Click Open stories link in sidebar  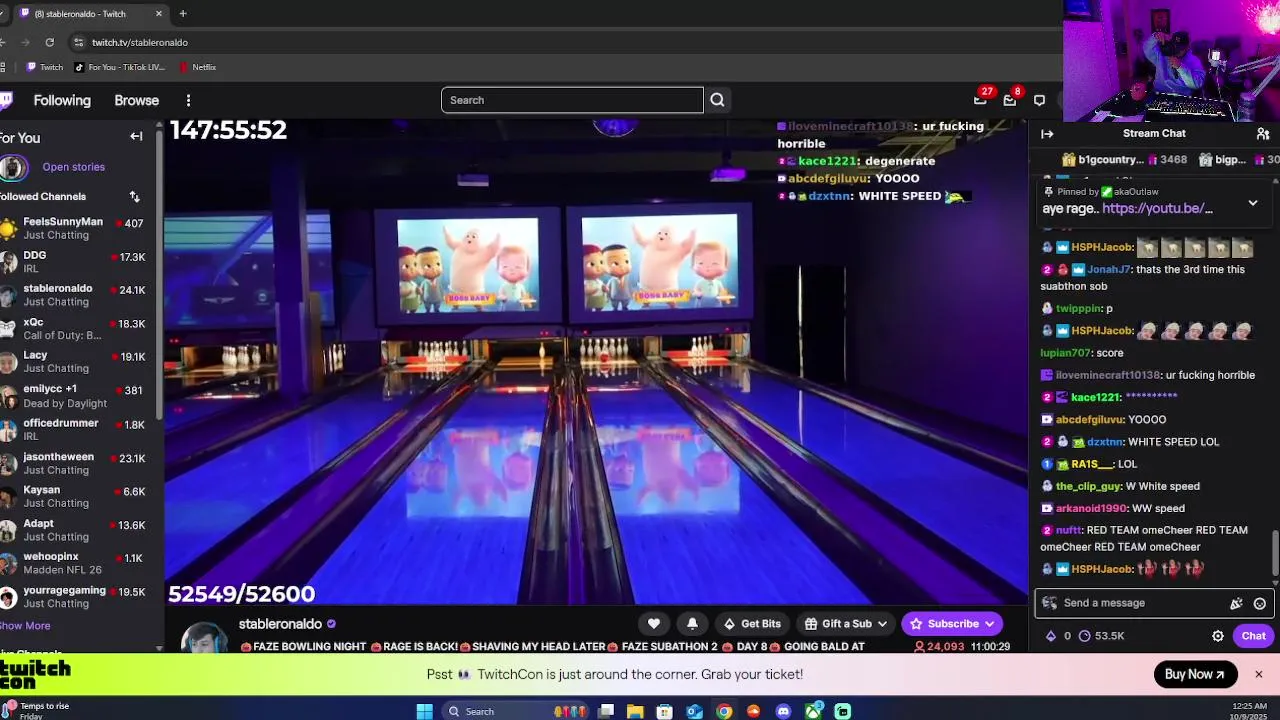[74, 167]
